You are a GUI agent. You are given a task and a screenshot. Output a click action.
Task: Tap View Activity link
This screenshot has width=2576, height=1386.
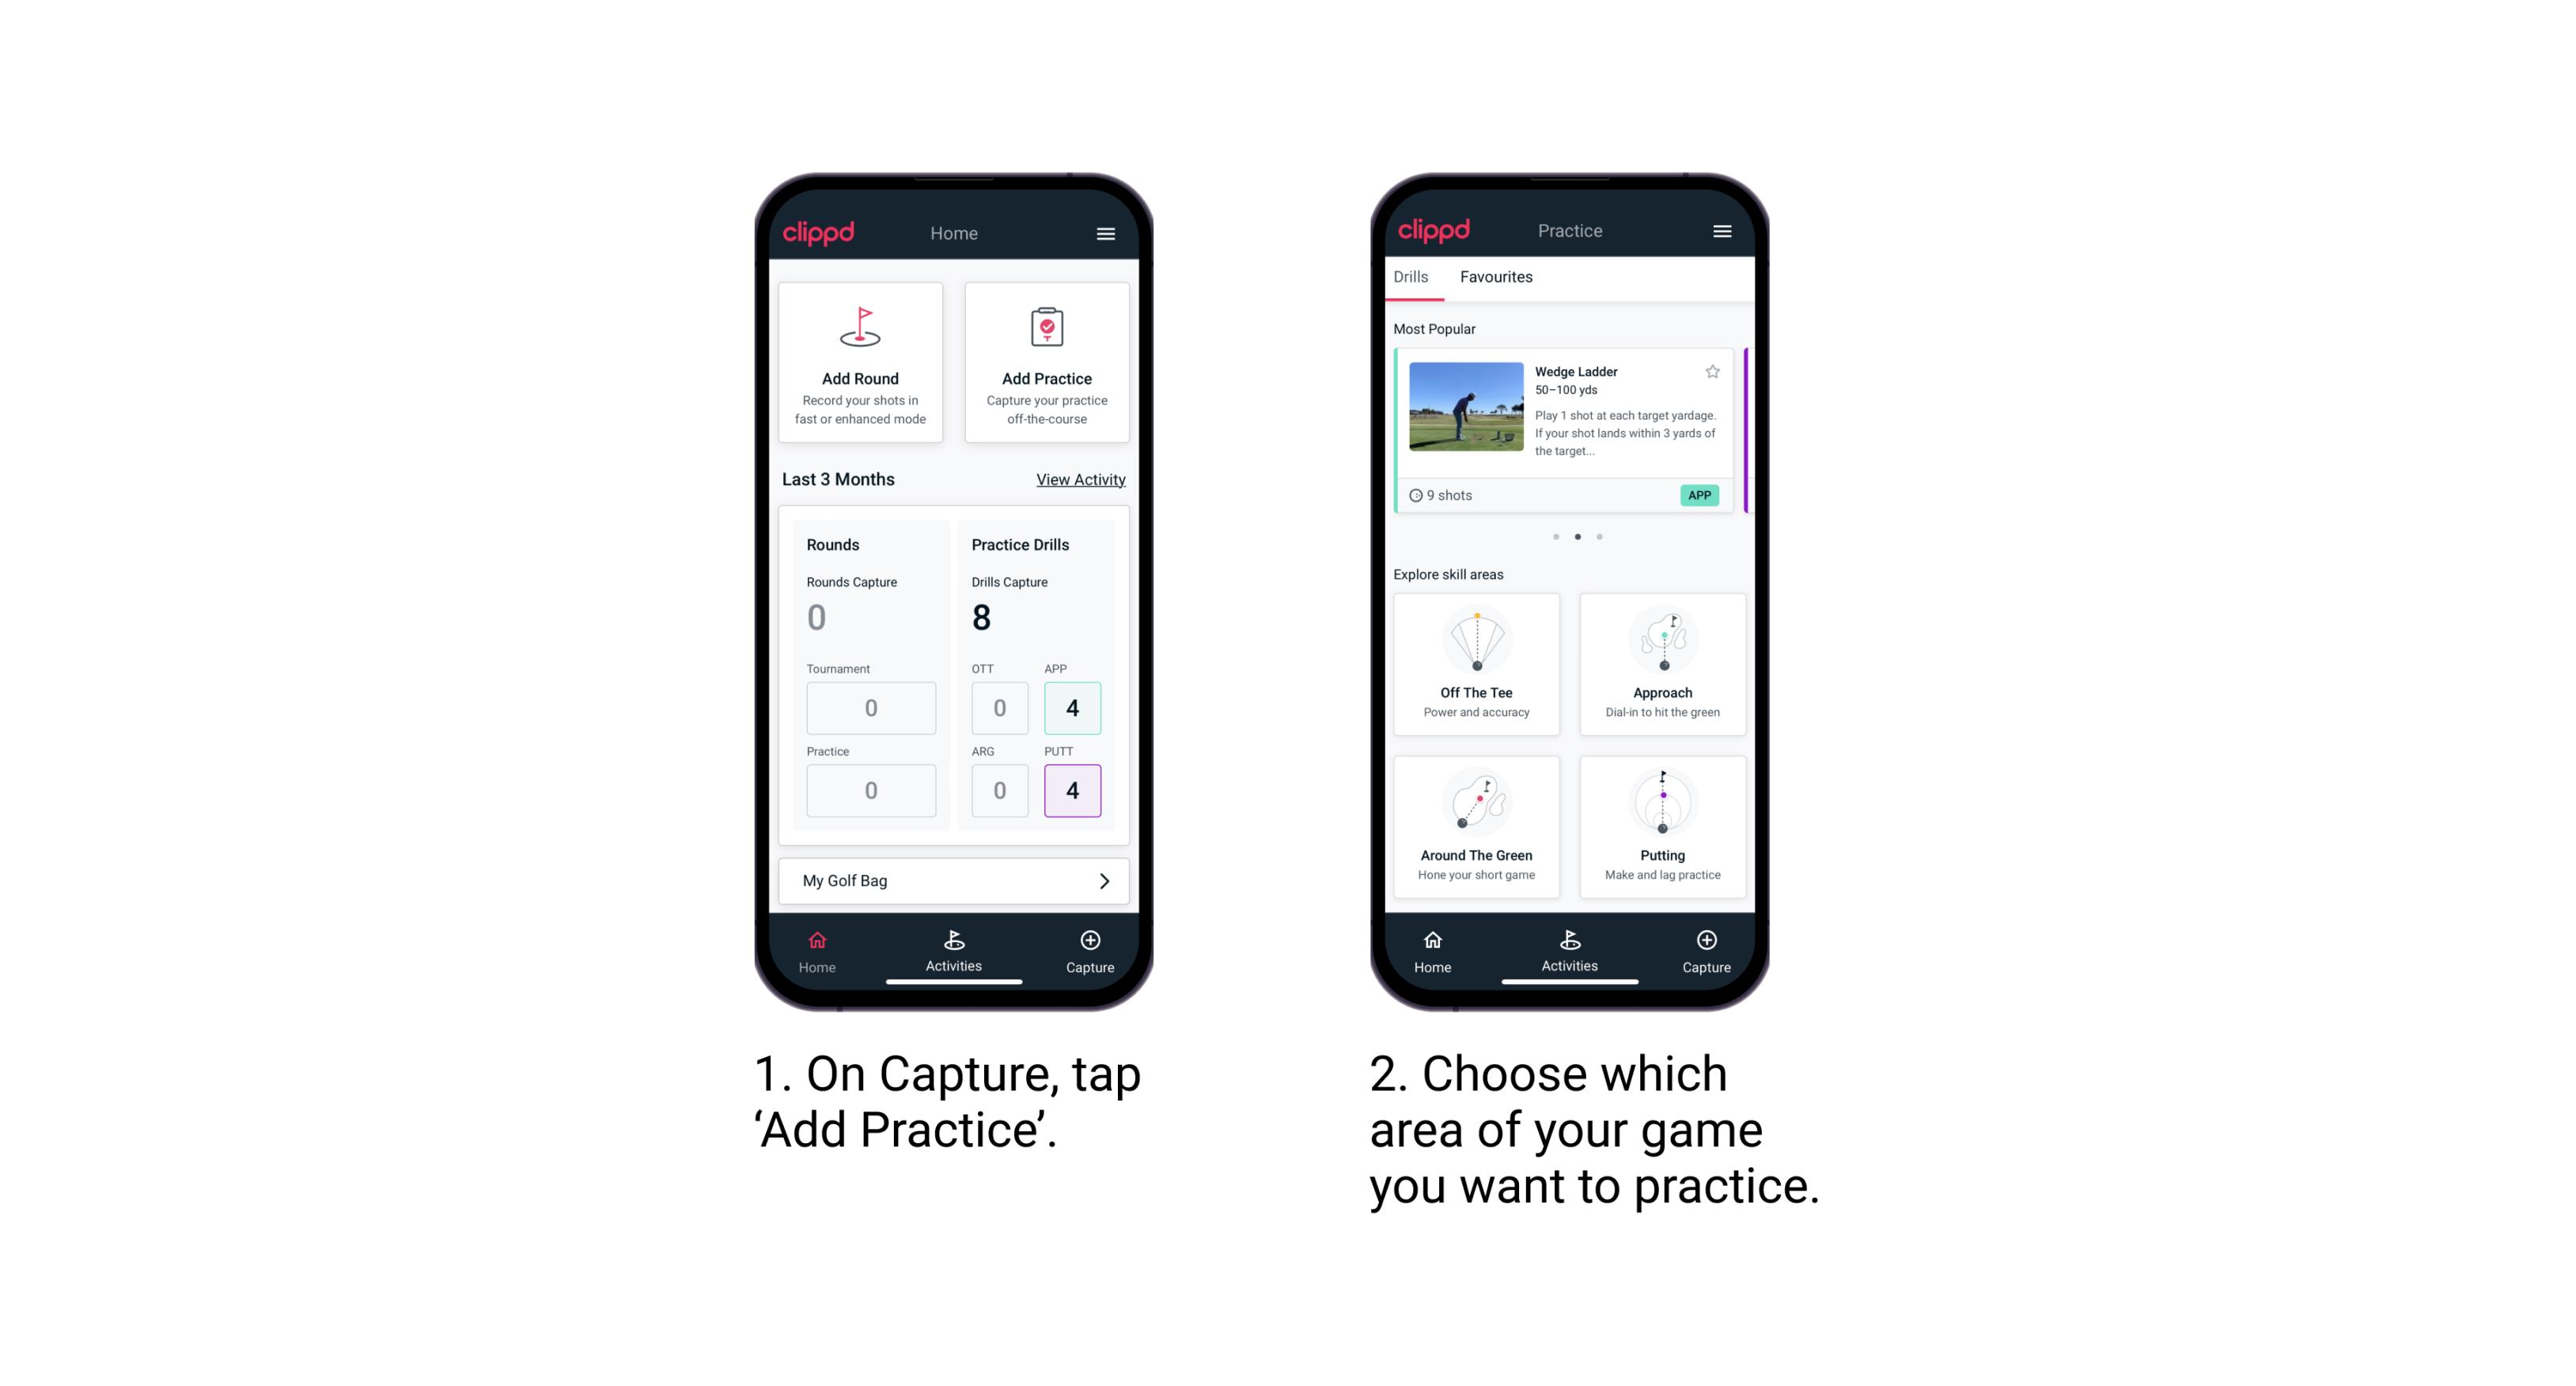point(1078,476)
